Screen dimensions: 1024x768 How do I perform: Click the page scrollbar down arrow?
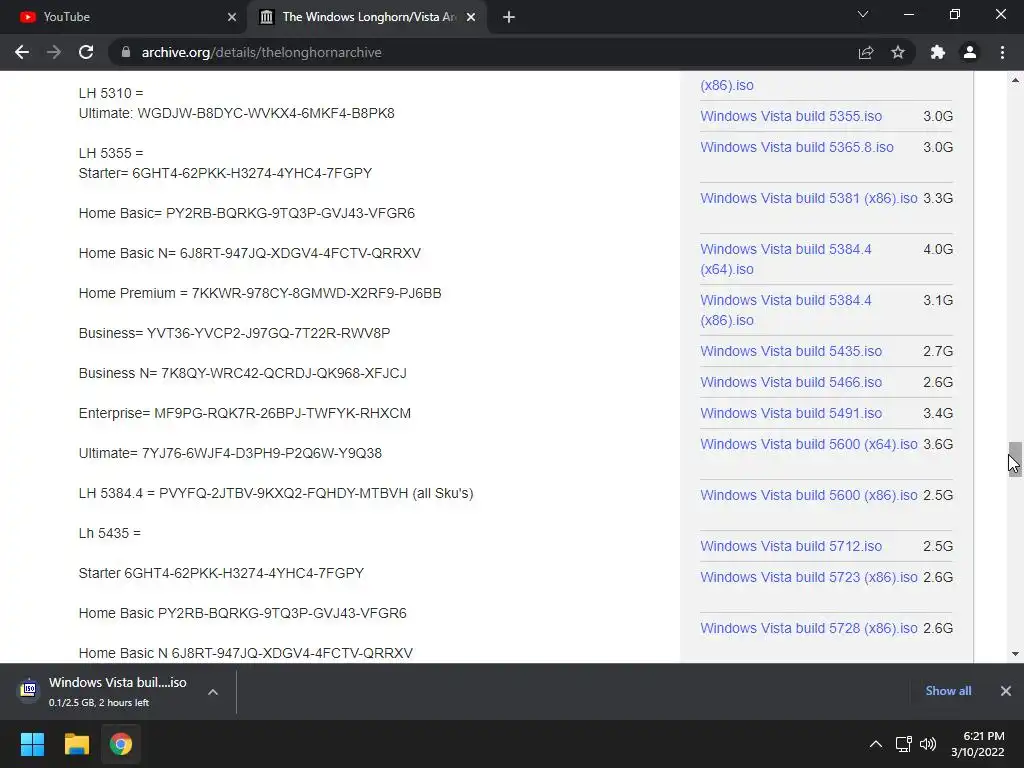pos(1015,654)
